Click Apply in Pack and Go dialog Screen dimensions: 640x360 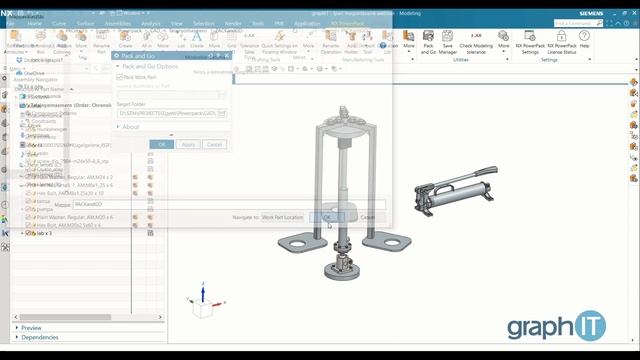coord(188,144)
